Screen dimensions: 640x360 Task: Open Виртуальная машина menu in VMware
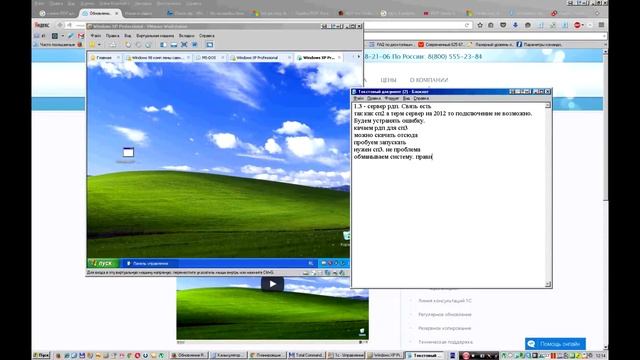pos(155,36)
